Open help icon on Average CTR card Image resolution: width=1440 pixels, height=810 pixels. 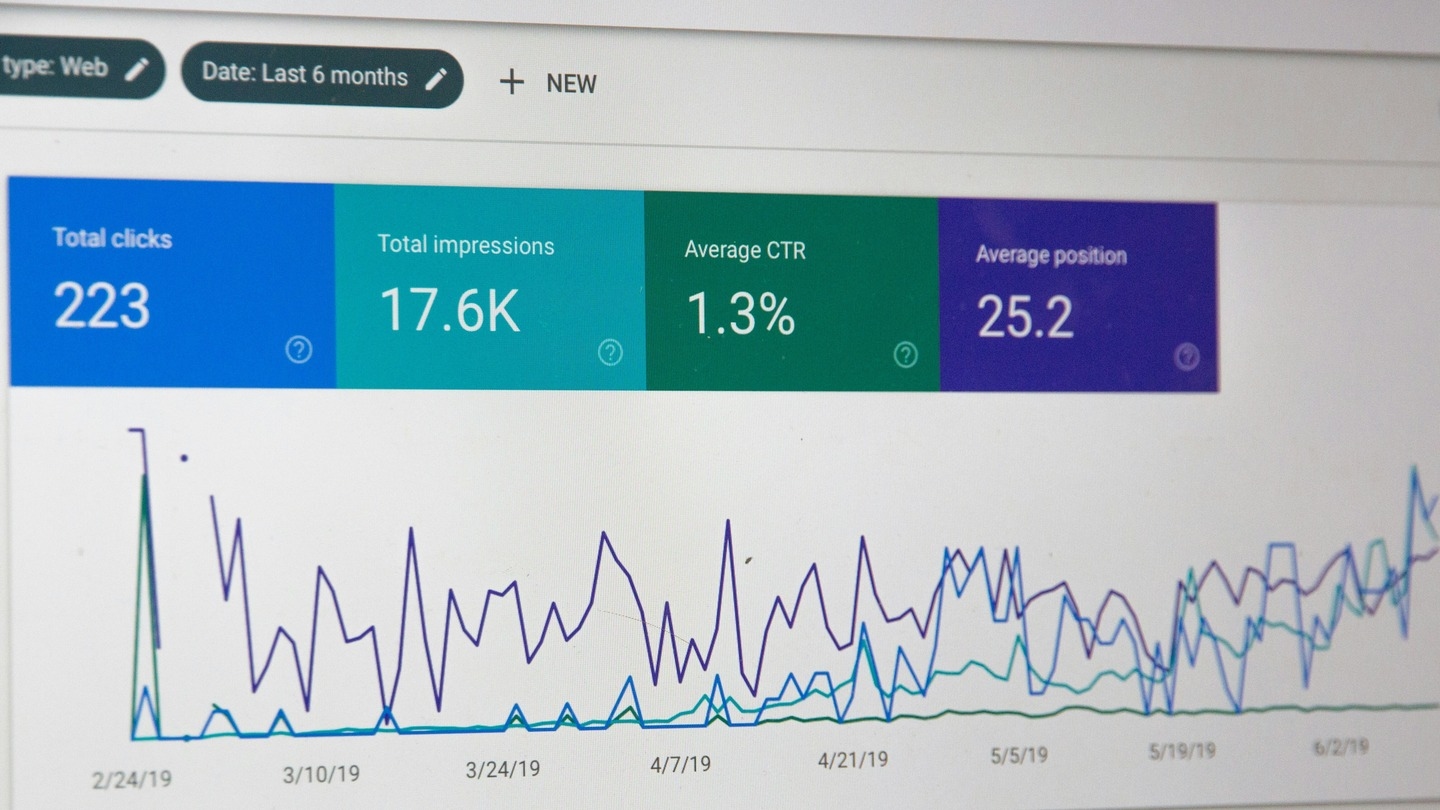coord(905,354)
